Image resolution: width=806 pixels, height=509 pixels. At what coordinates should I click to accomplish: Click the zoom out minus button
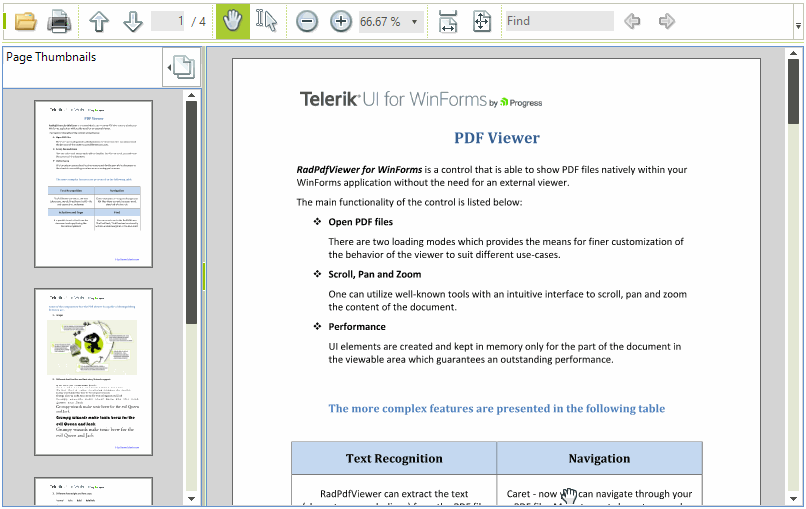(307, 22)
